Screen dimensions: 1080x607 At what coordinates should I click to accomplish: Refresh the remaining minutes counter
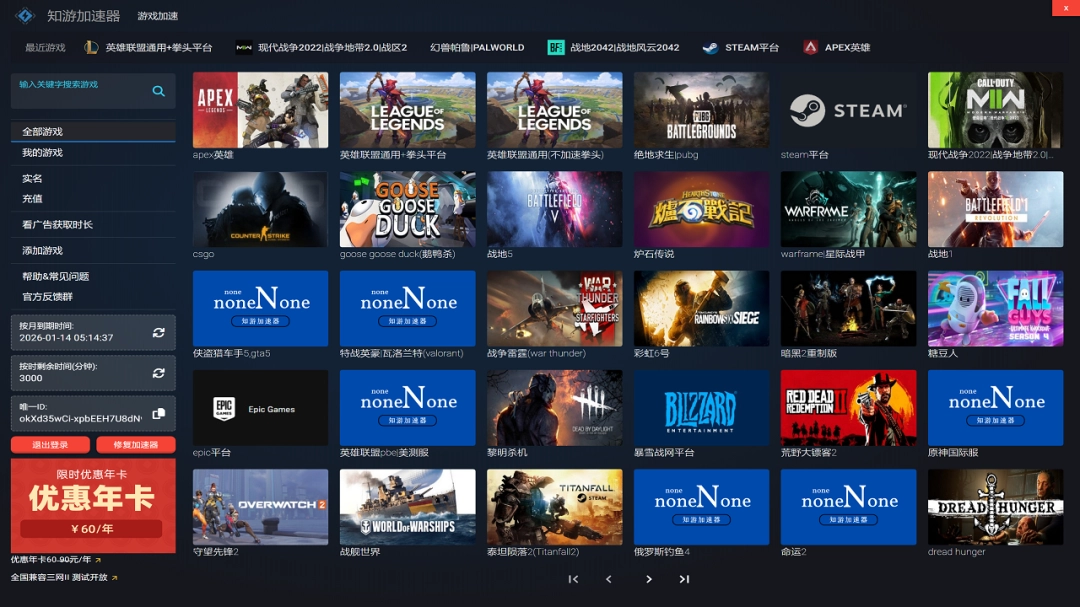tap(158, 373)
